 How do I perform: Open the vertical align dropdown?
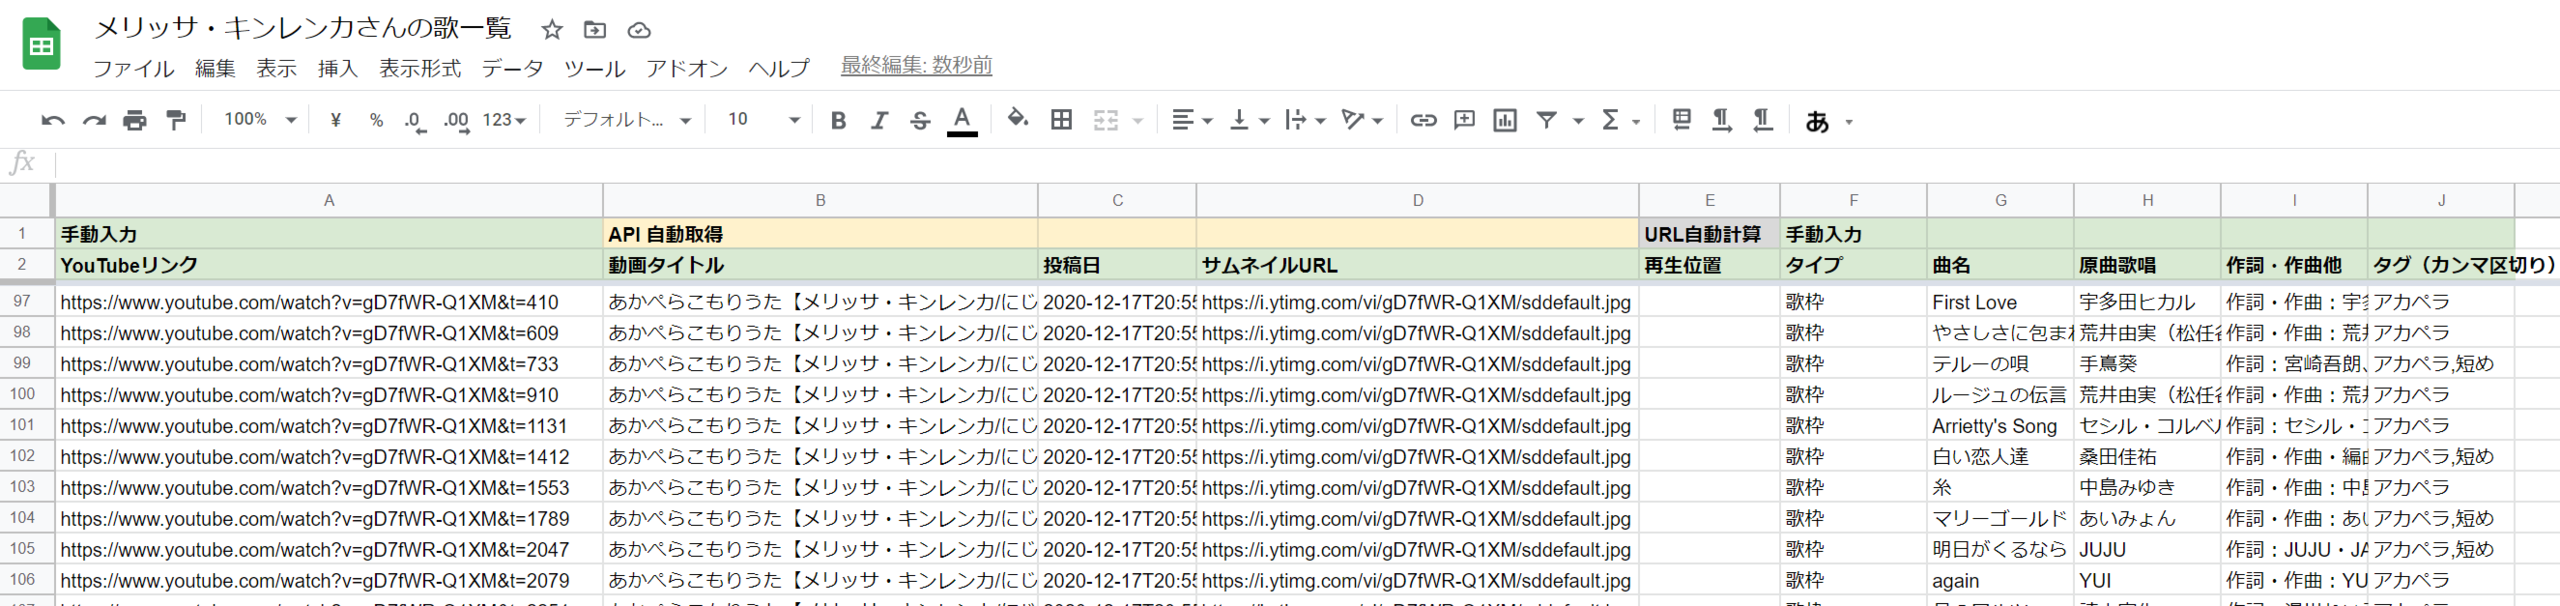tap(1249, 120)
